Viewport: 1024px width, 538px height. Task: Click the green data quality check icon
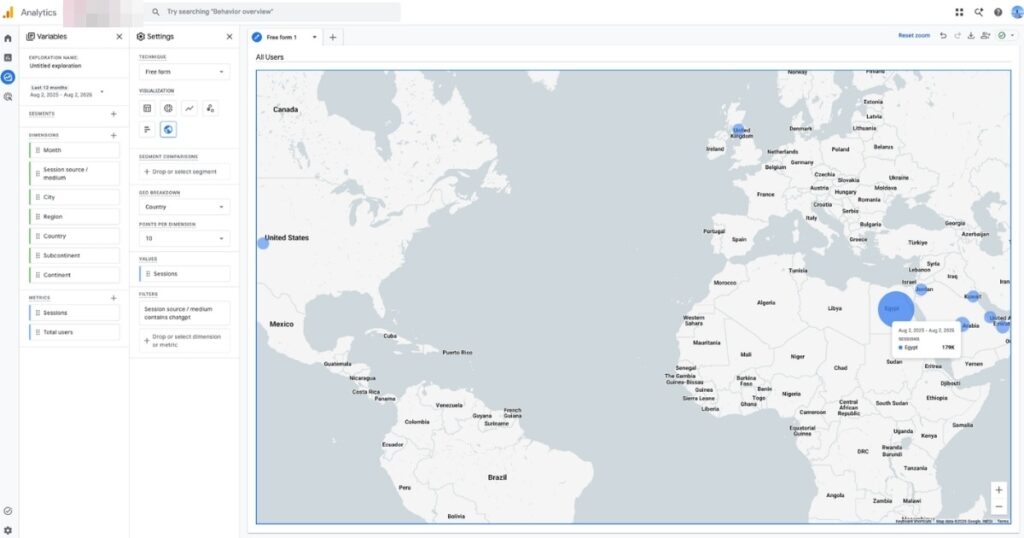point(1001,36)
